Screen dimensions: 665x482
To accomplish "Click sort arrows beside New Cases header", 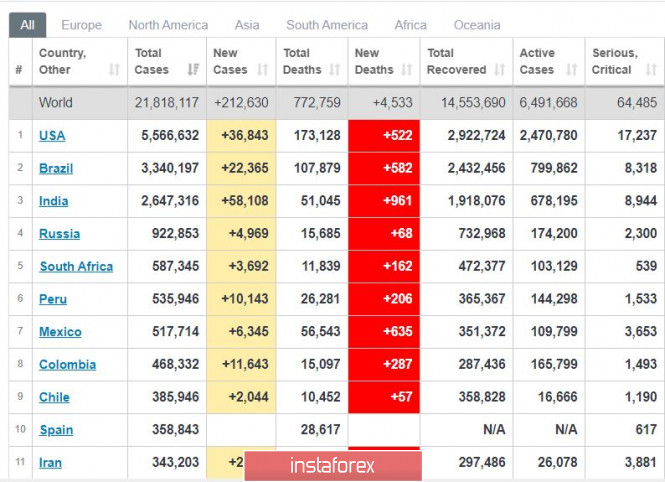I will tap(263, 70).
